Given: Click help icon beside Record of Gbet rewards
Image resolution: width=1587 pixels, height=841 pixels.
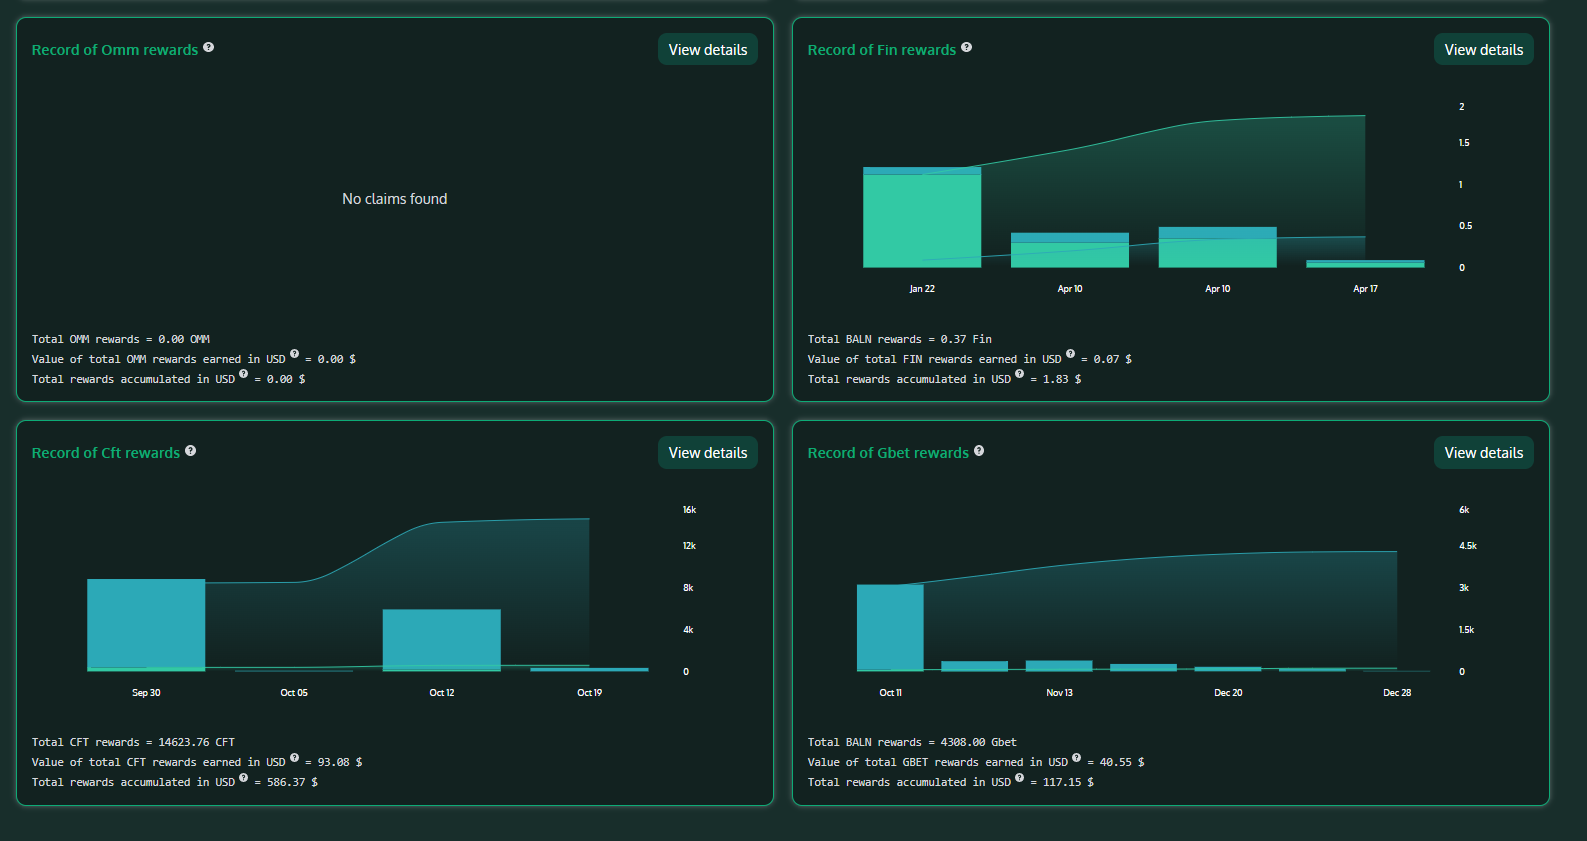Looking at the screenshot, I should pyautogui.click(x=979, y=450).
